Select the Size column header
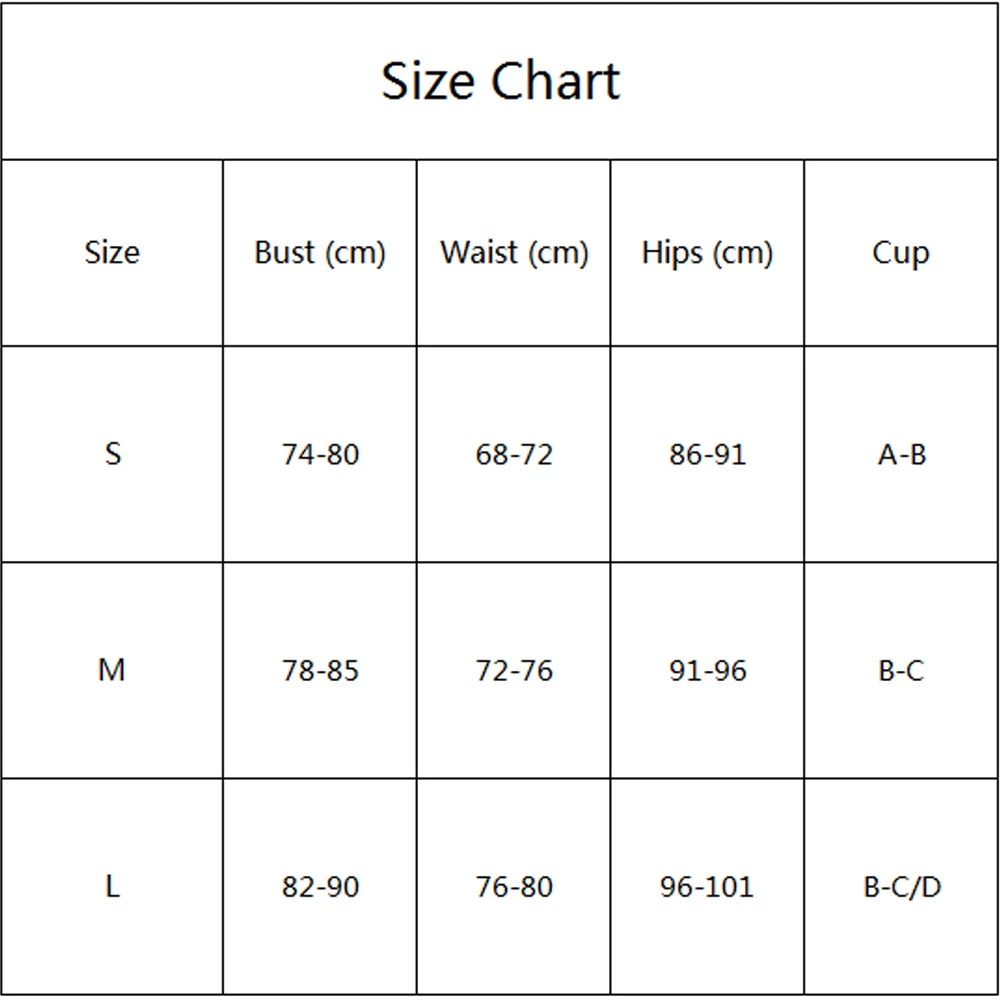 click(x=112, y=253)
